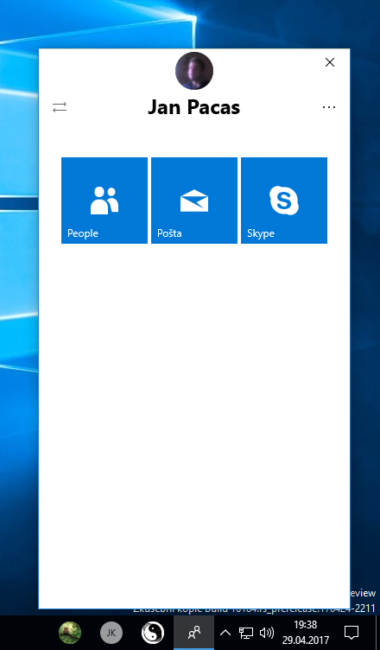Image resolution: width=380 pixels, height=650 pixels.
Task: Click Jan Pacas profile photo
Action: click(x=194, y=70)
